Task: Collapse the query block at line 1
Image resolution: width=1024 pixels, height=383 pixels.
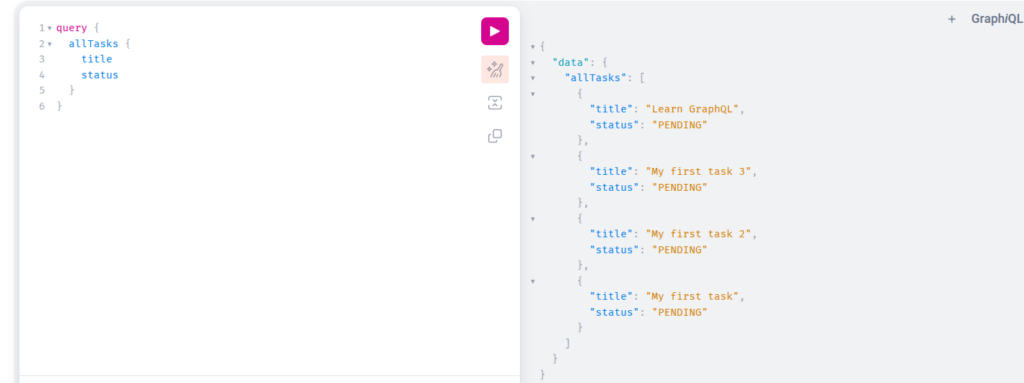Action: pos(50,28)
